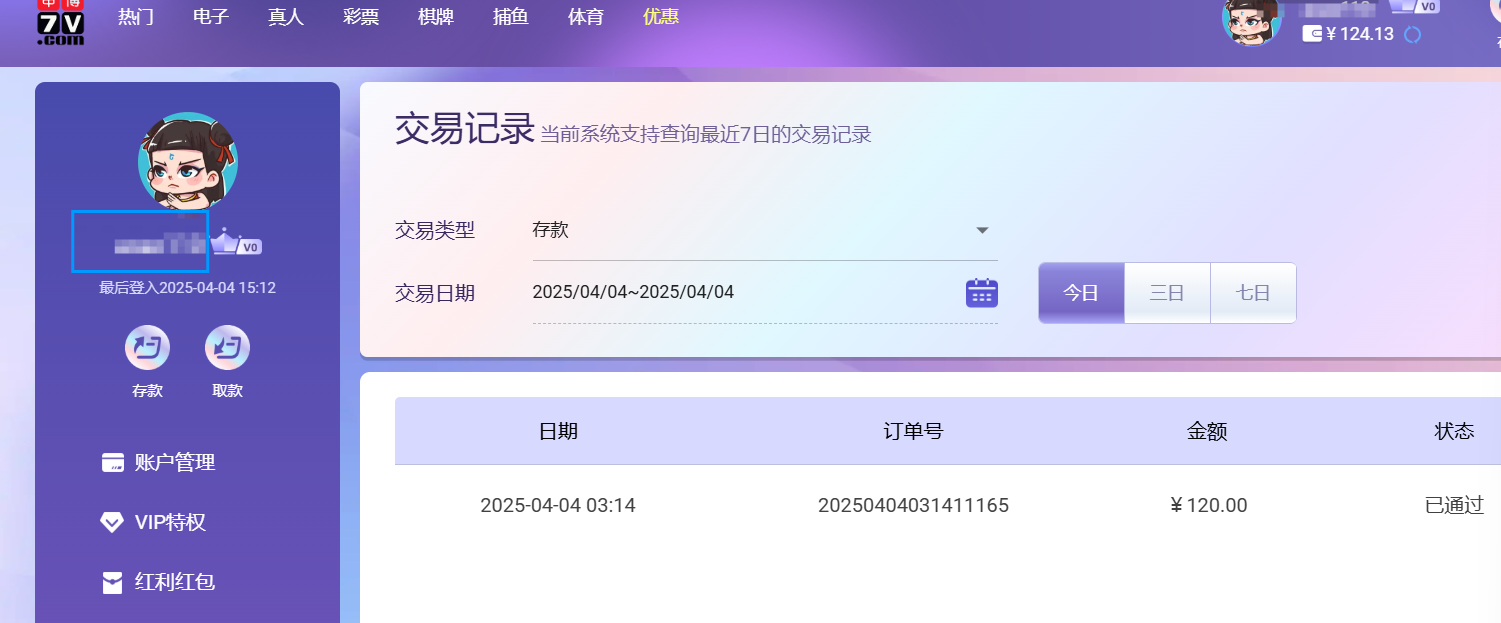Refresh the wallet balance spinner icon

[1412, 35]
